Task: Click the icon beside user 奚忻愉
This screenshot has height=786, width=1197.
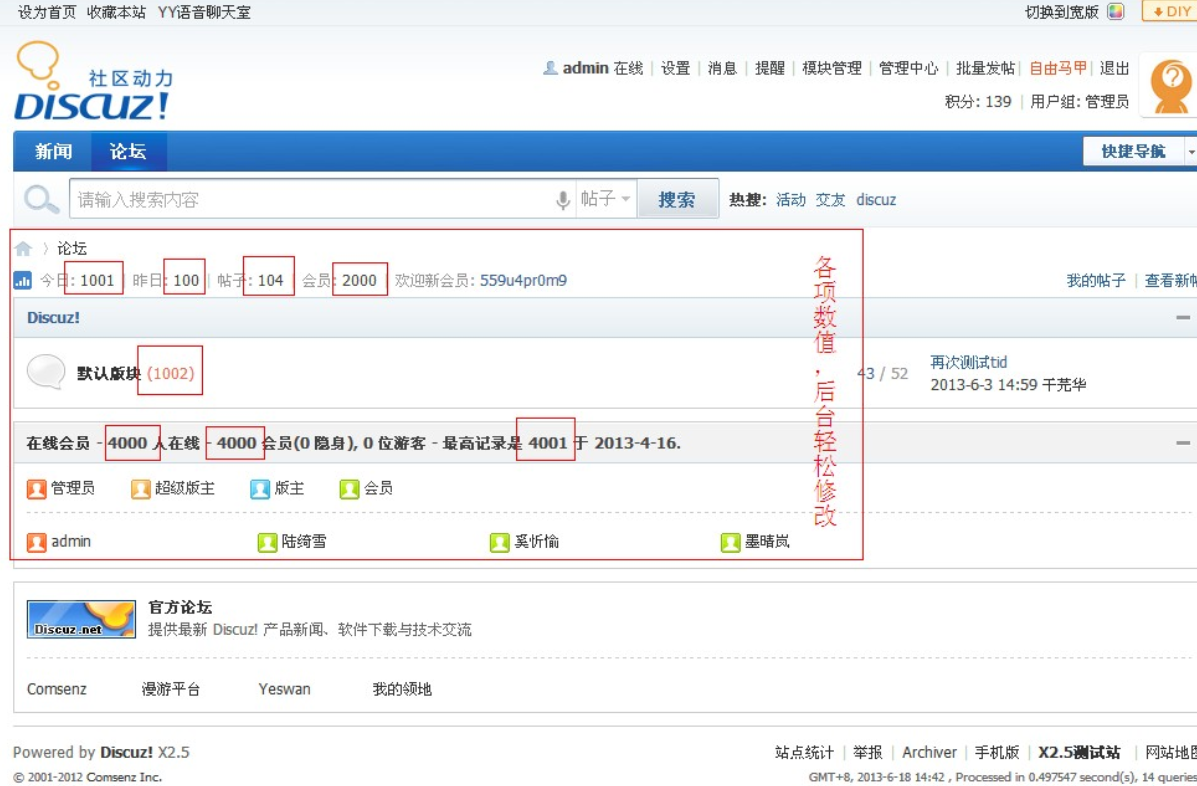Action: (499, 543)
